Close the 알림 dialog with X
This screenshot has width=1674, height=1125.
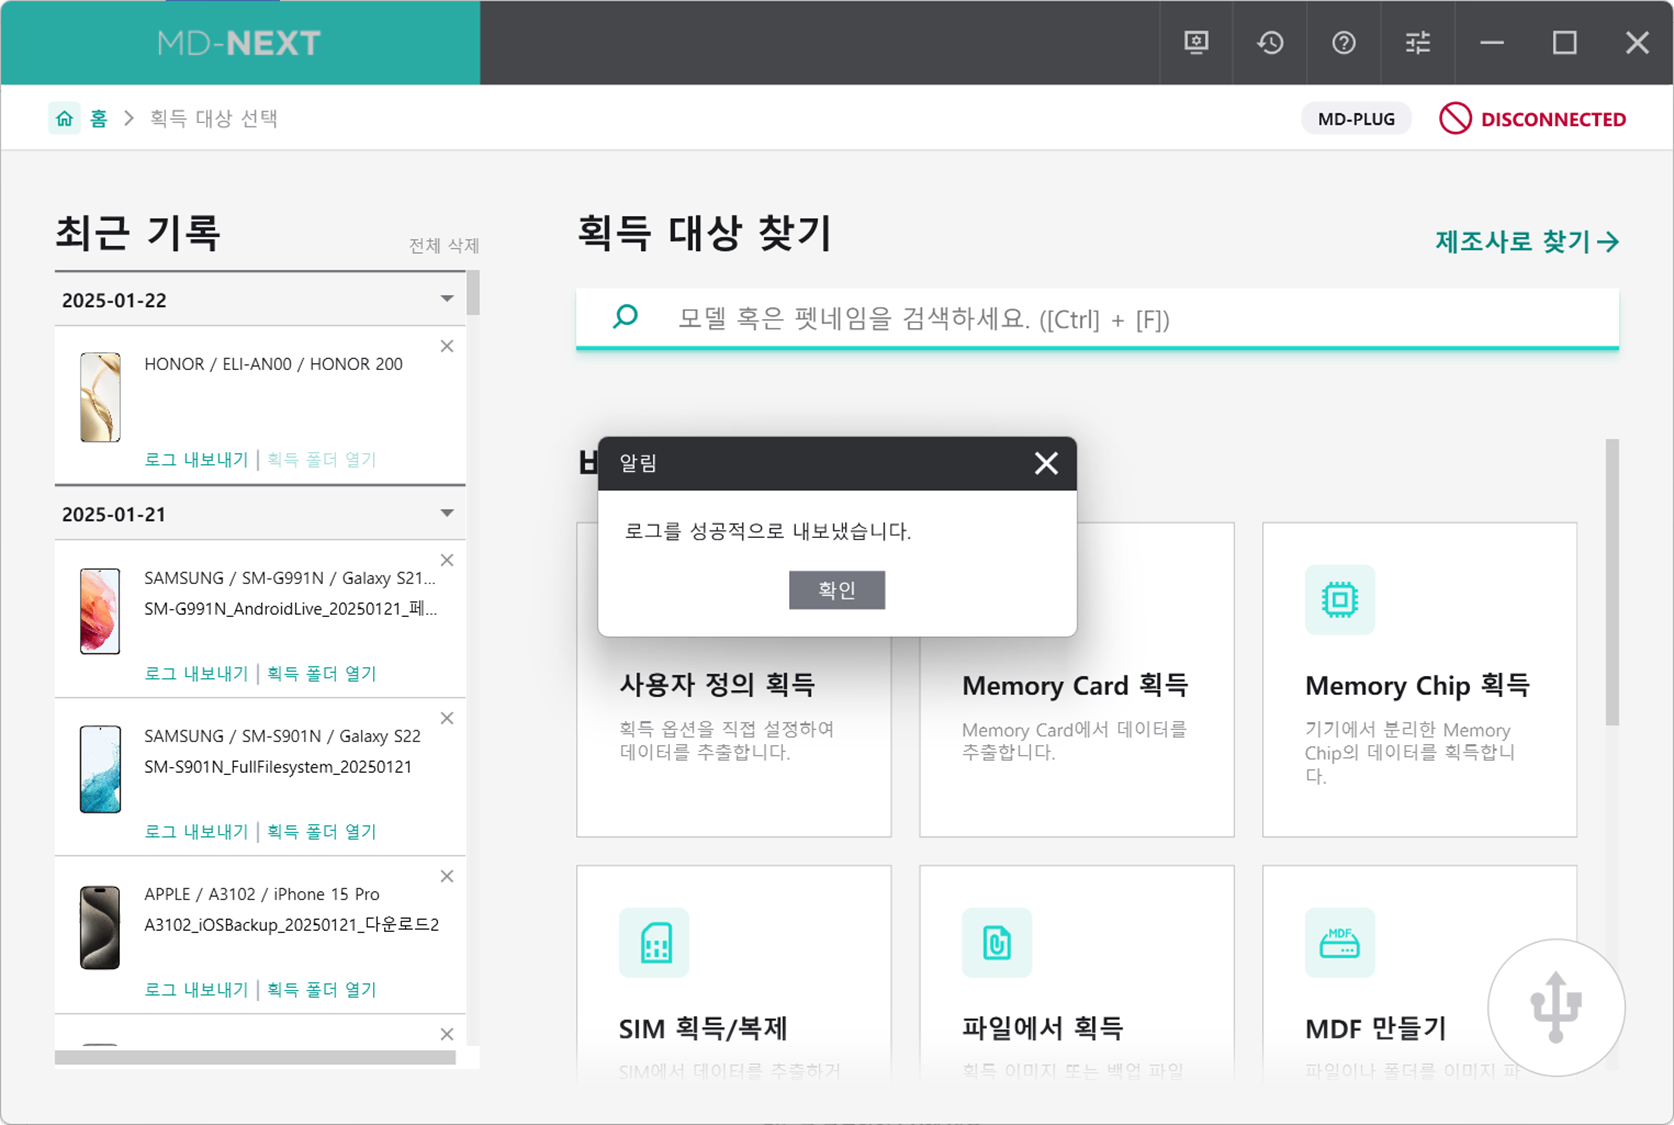[x=1046, y=463]
